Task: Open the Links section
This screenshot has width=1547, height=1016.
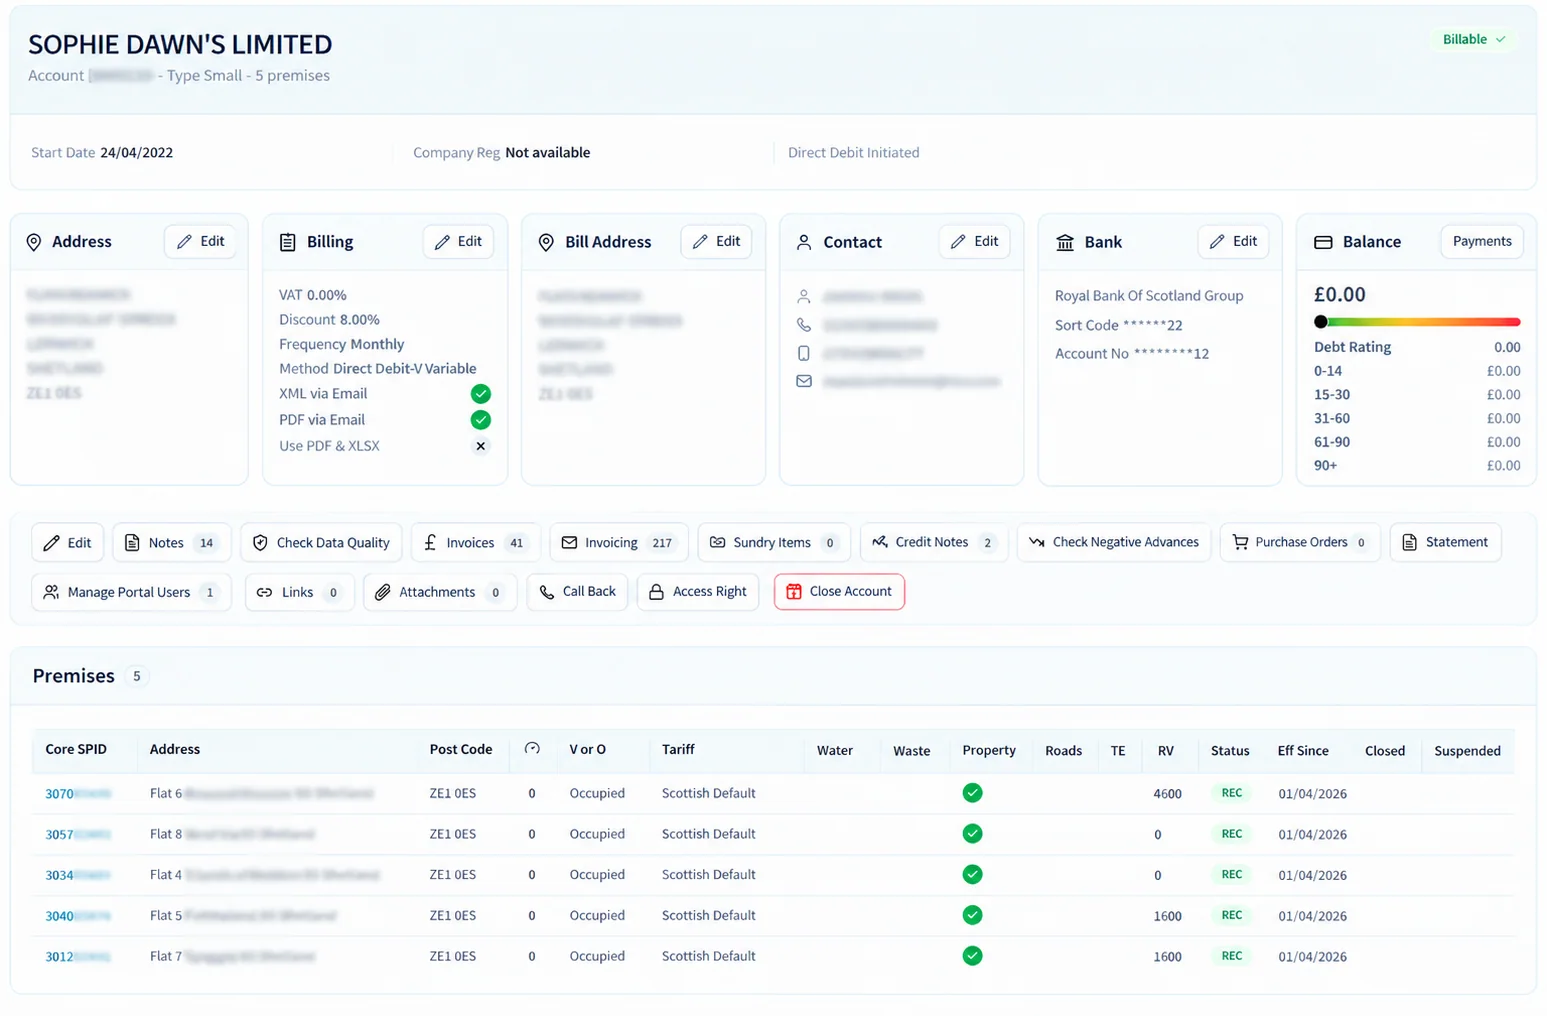Action: [299, 592]
